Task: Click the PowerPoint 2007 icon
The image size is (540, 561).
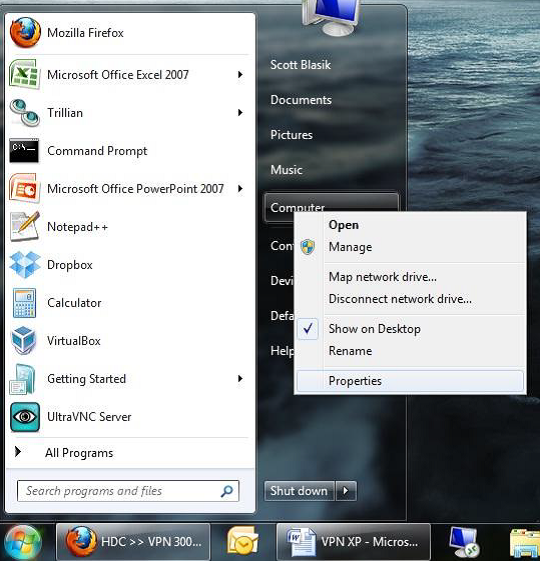Action: click(24, 188)
